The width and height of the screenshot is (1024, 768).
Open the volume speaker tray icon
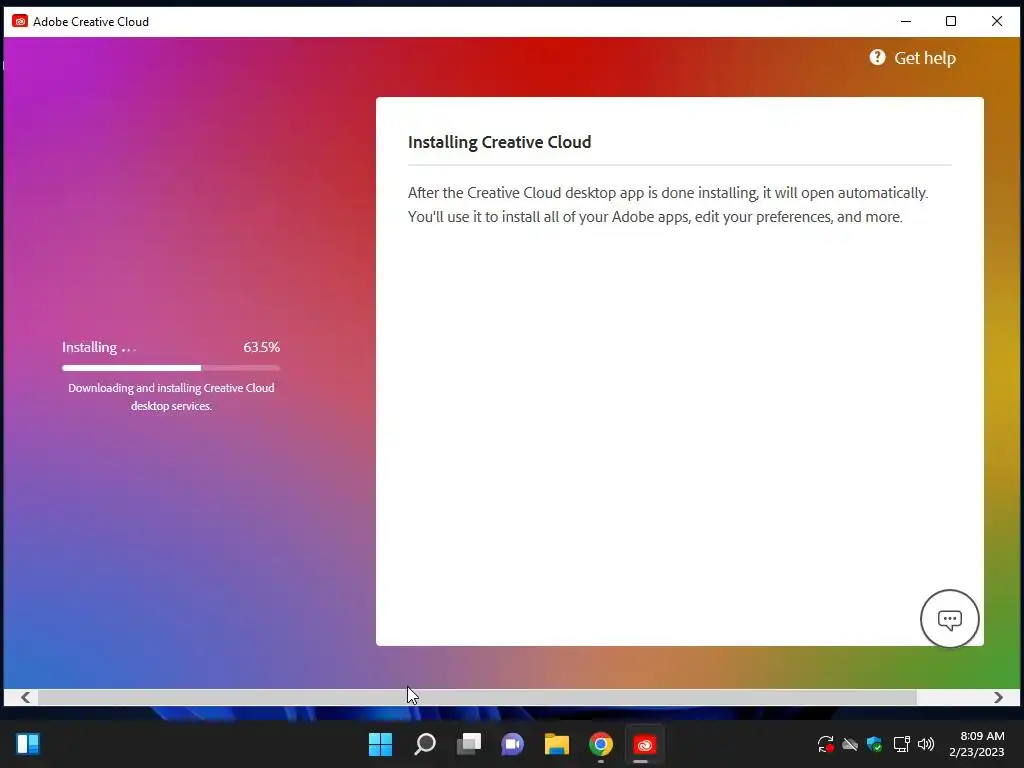[x=925, y=744]
